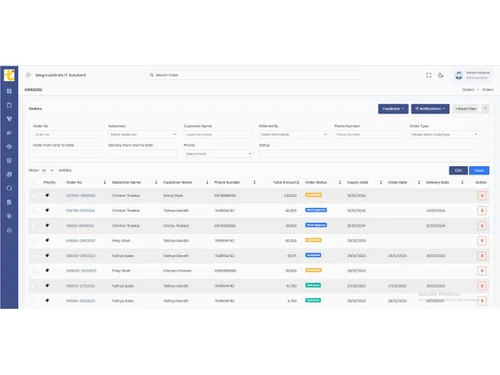Collapse the filter panel with the chevron button
Viewport: 500px width, 375px height.
click(485, 109)
